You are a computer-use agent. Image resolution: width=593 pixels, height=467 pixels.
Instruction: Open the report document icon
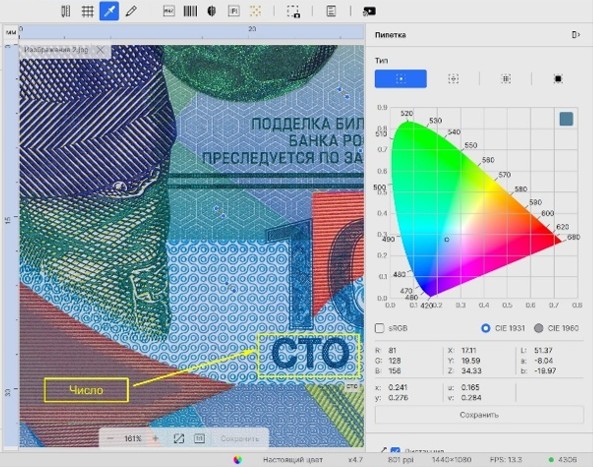(331, 11)
